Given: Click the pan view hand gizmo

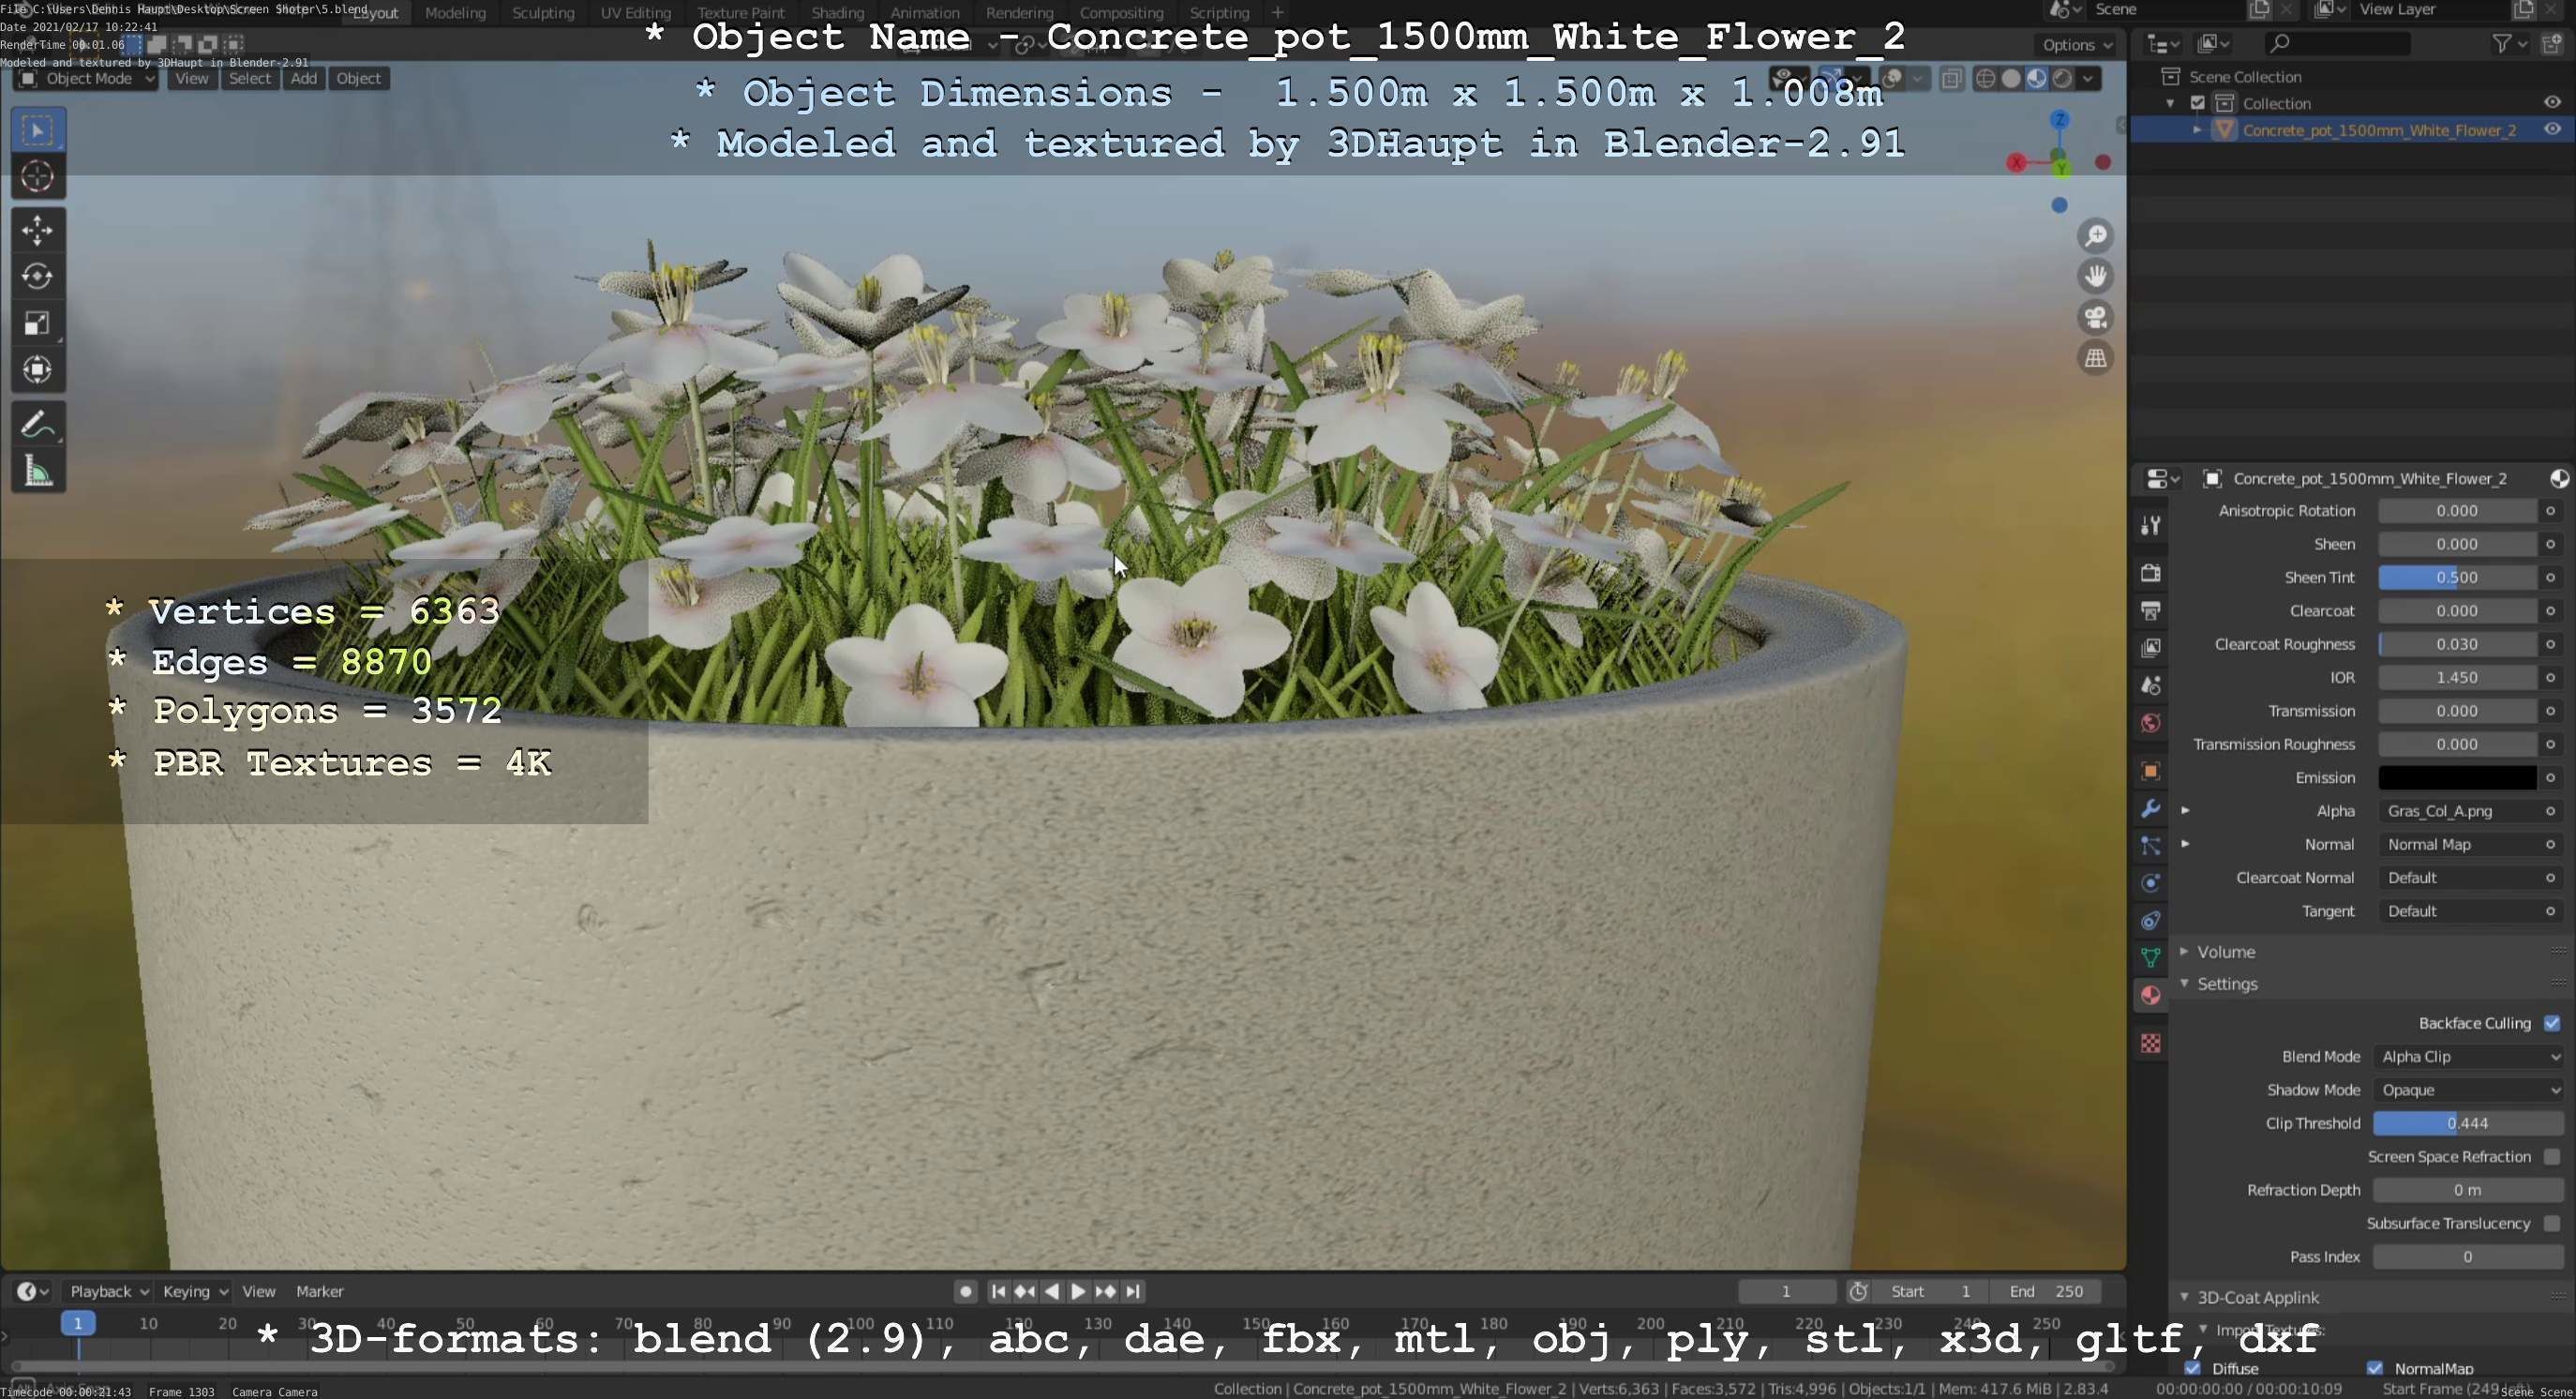Looking at the screenshot, I should point(2095,276).
